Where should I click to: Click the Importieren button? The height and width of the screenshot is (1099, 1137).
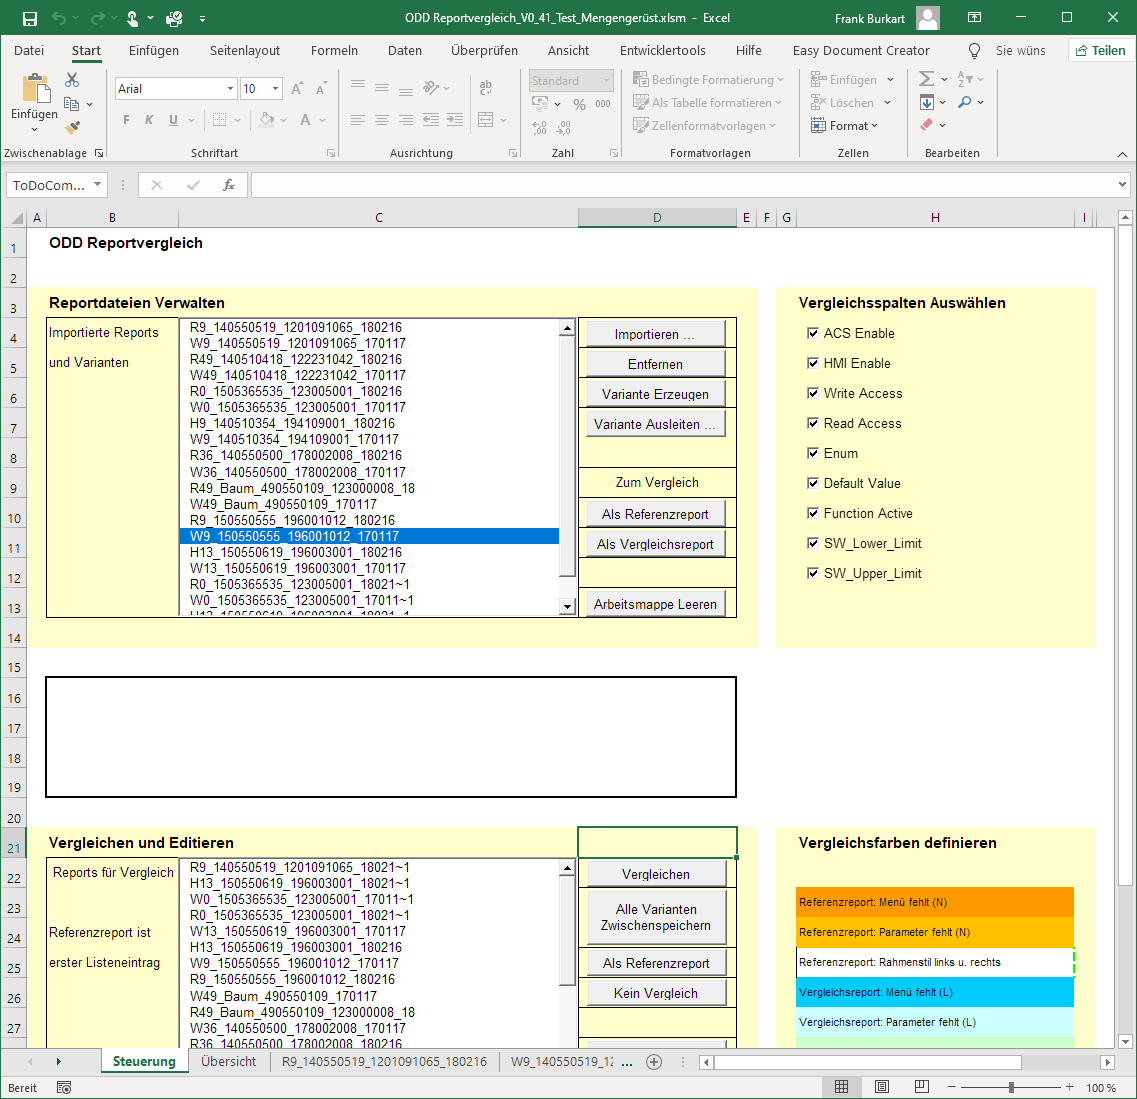click(656, 332)
